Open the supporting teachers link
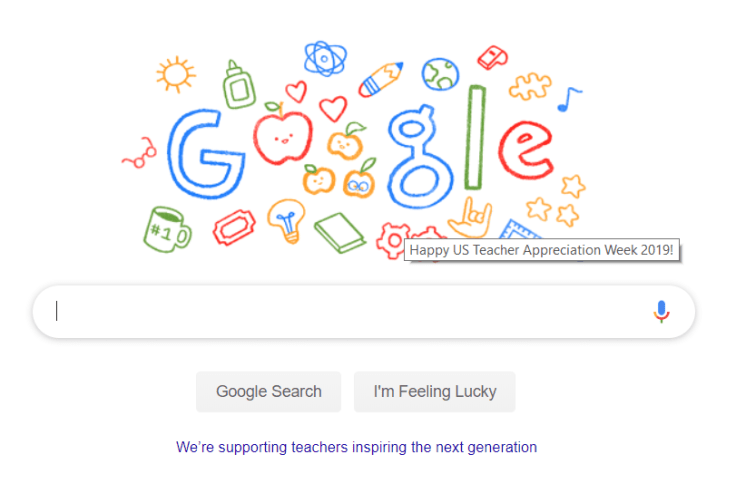 [x=356, y=447]
